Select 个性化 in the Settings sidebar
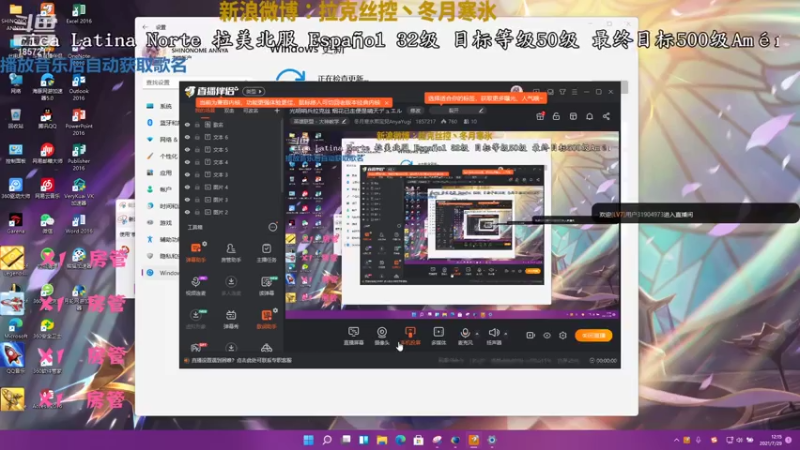Viewport: 800px width, 450px height. tap(161, 156)
